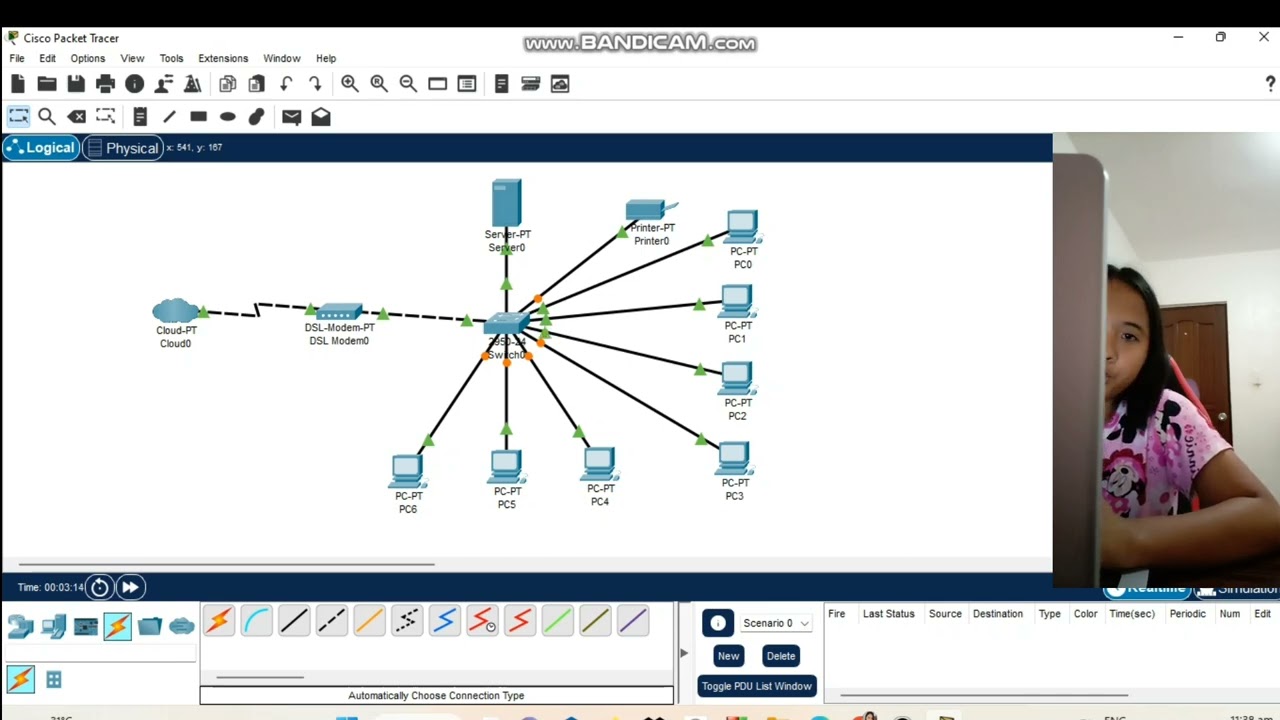
Task: Reset zoom level icon
Action: [379, 84]
